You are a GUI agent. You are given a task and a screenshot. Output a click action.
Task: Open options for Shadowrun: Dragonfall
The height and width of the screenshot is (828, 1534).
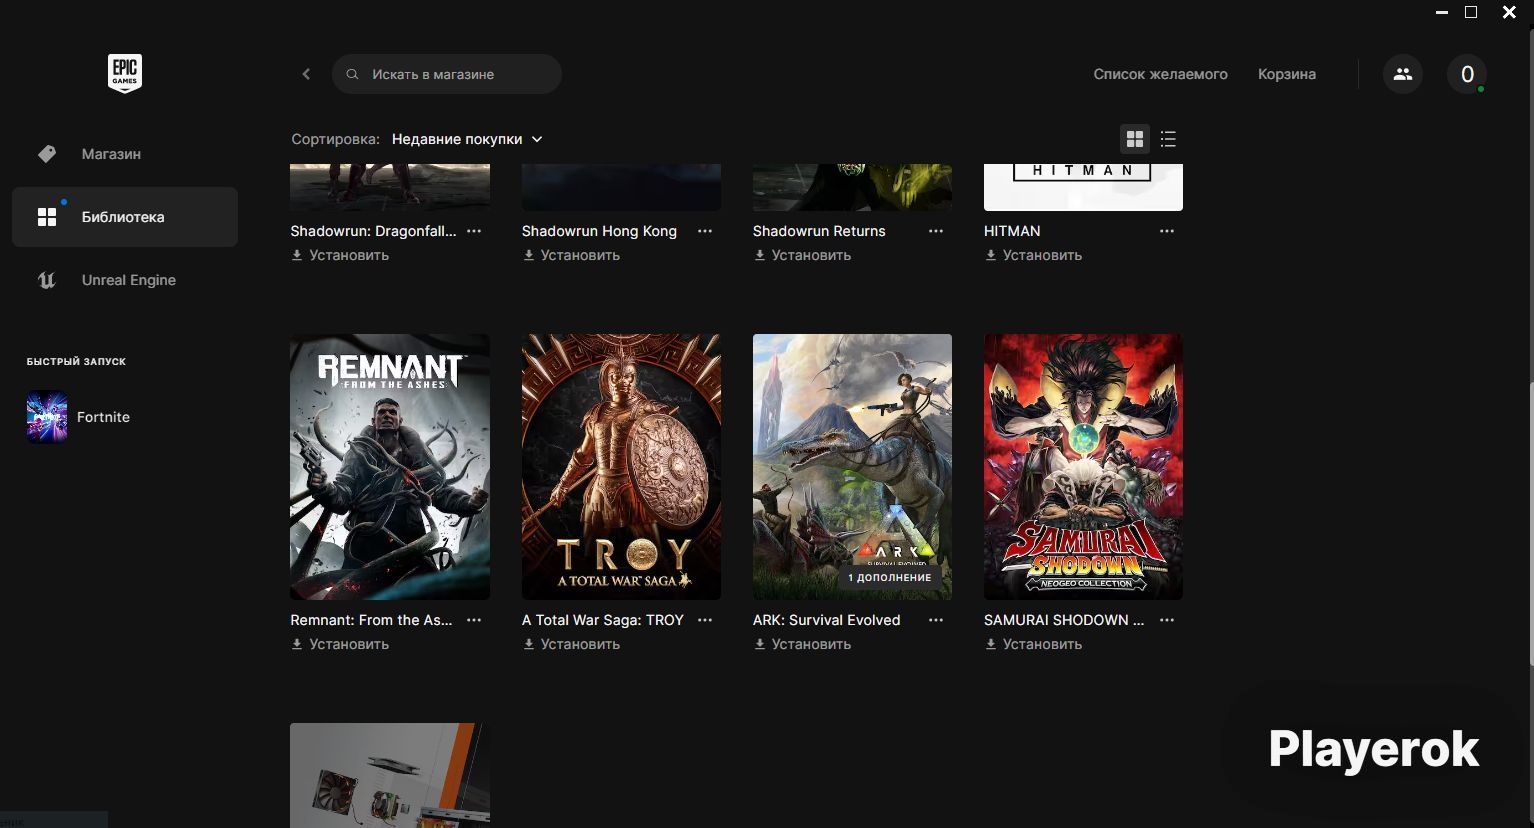pyautogui.click(x=474, y=231)
